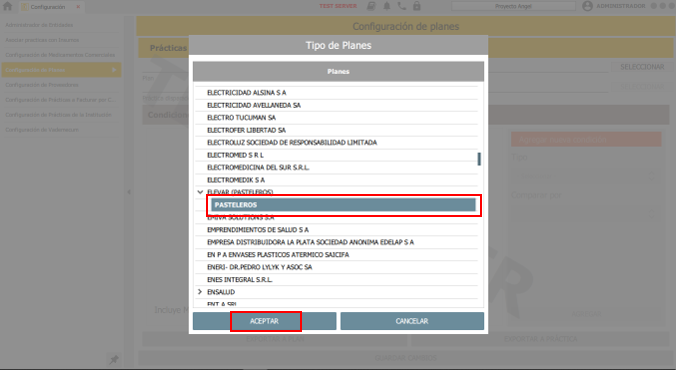Image resolution: width=676 pixels, height=371 pixels.
Task: Click the plan list scrollbar thumb
Action: [479, 159]
